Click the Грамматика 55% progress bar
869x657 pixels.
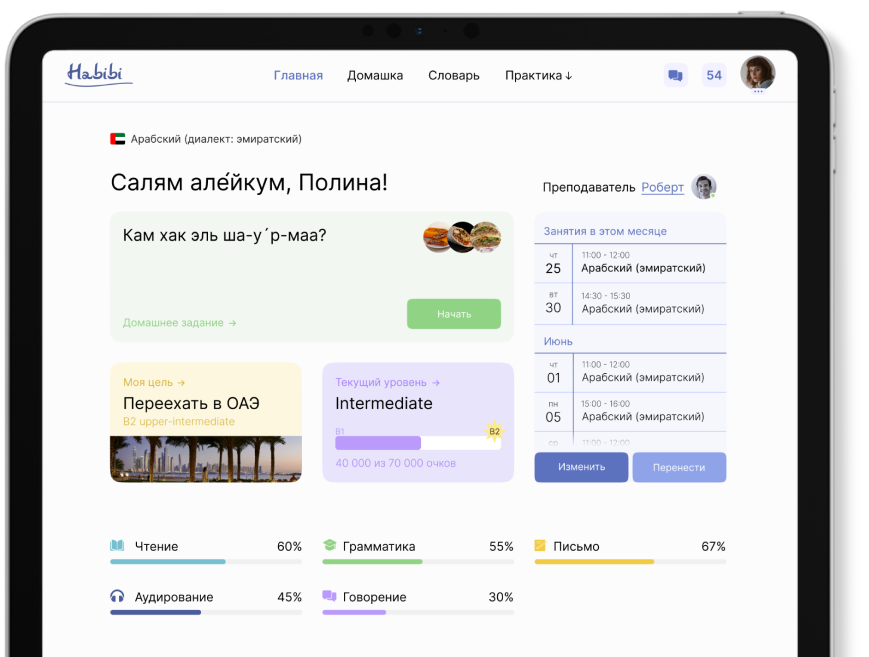pyautogui.click(x=418, y=562)
